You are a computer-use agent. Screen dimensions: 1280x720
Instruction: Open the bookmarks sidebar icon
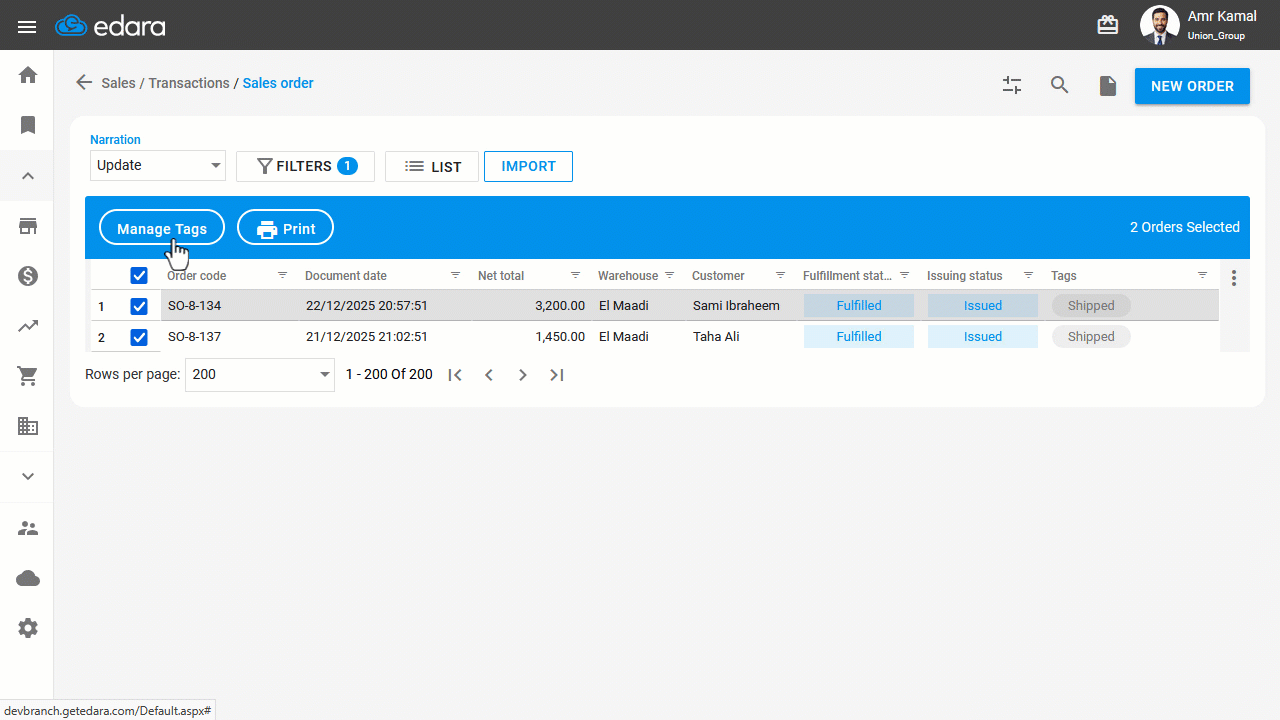click(x=28, y=125)
